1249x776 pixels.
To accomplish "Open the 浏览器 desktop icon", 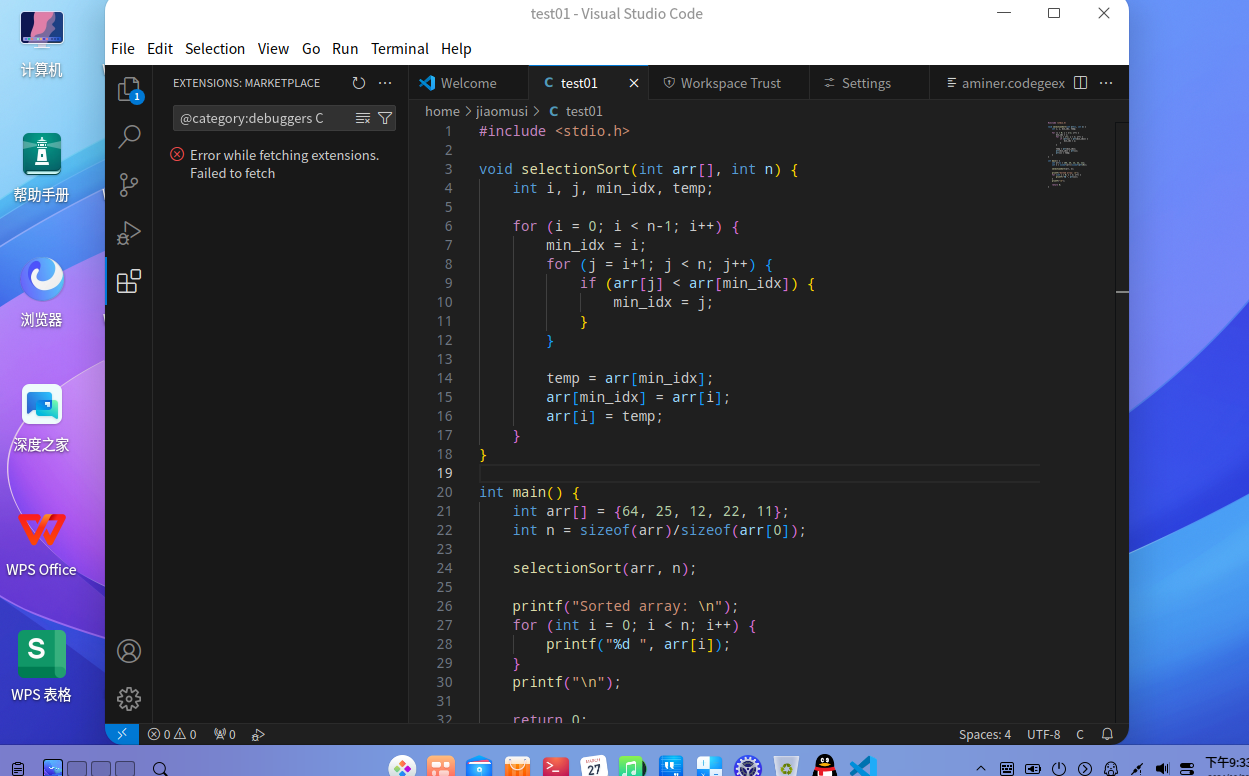I will coord(41,293).
